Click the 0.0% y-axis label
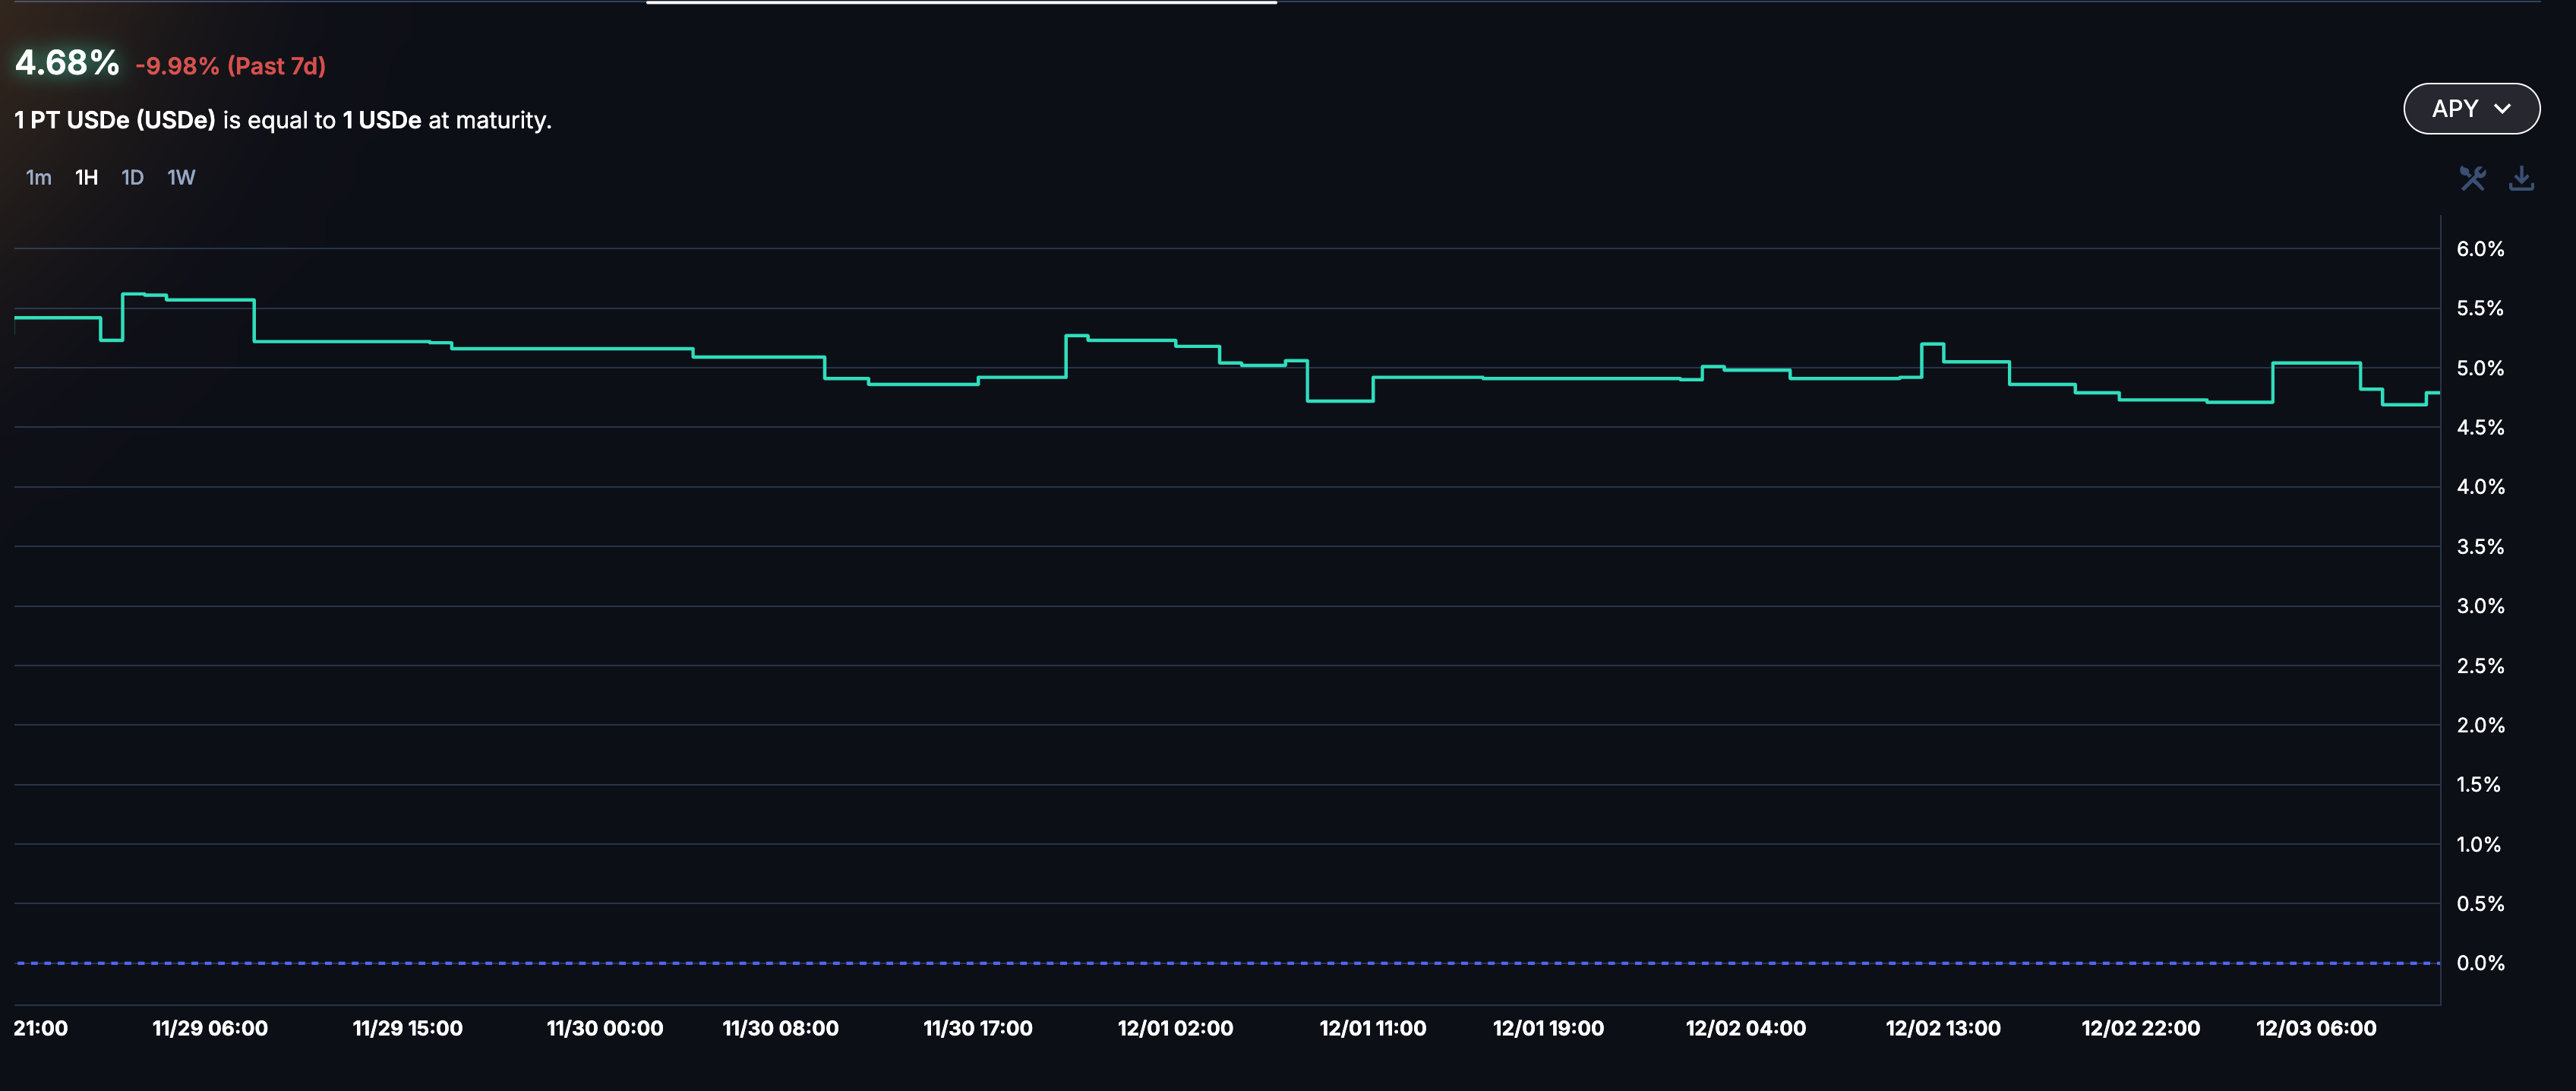2576x1091 pixels. (2479, 963)
